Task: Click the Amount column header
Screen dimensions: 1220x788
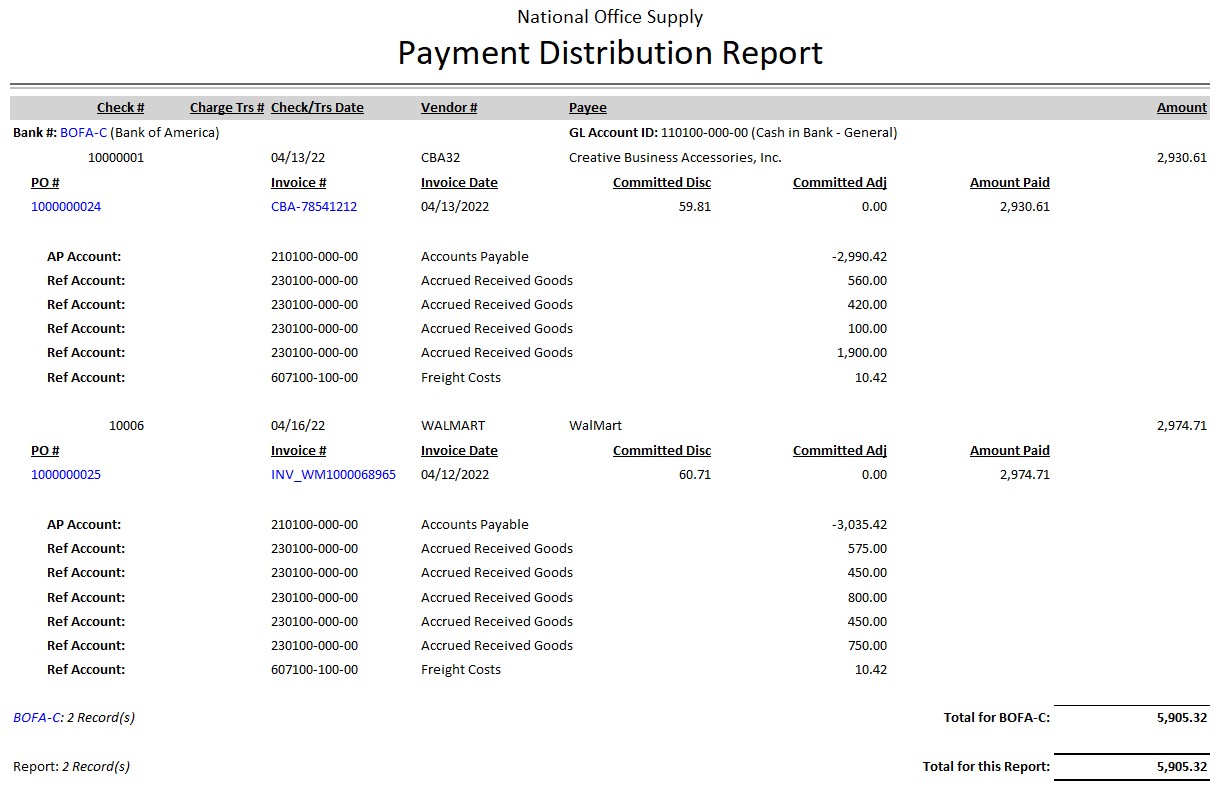Action: point(1181,108)
